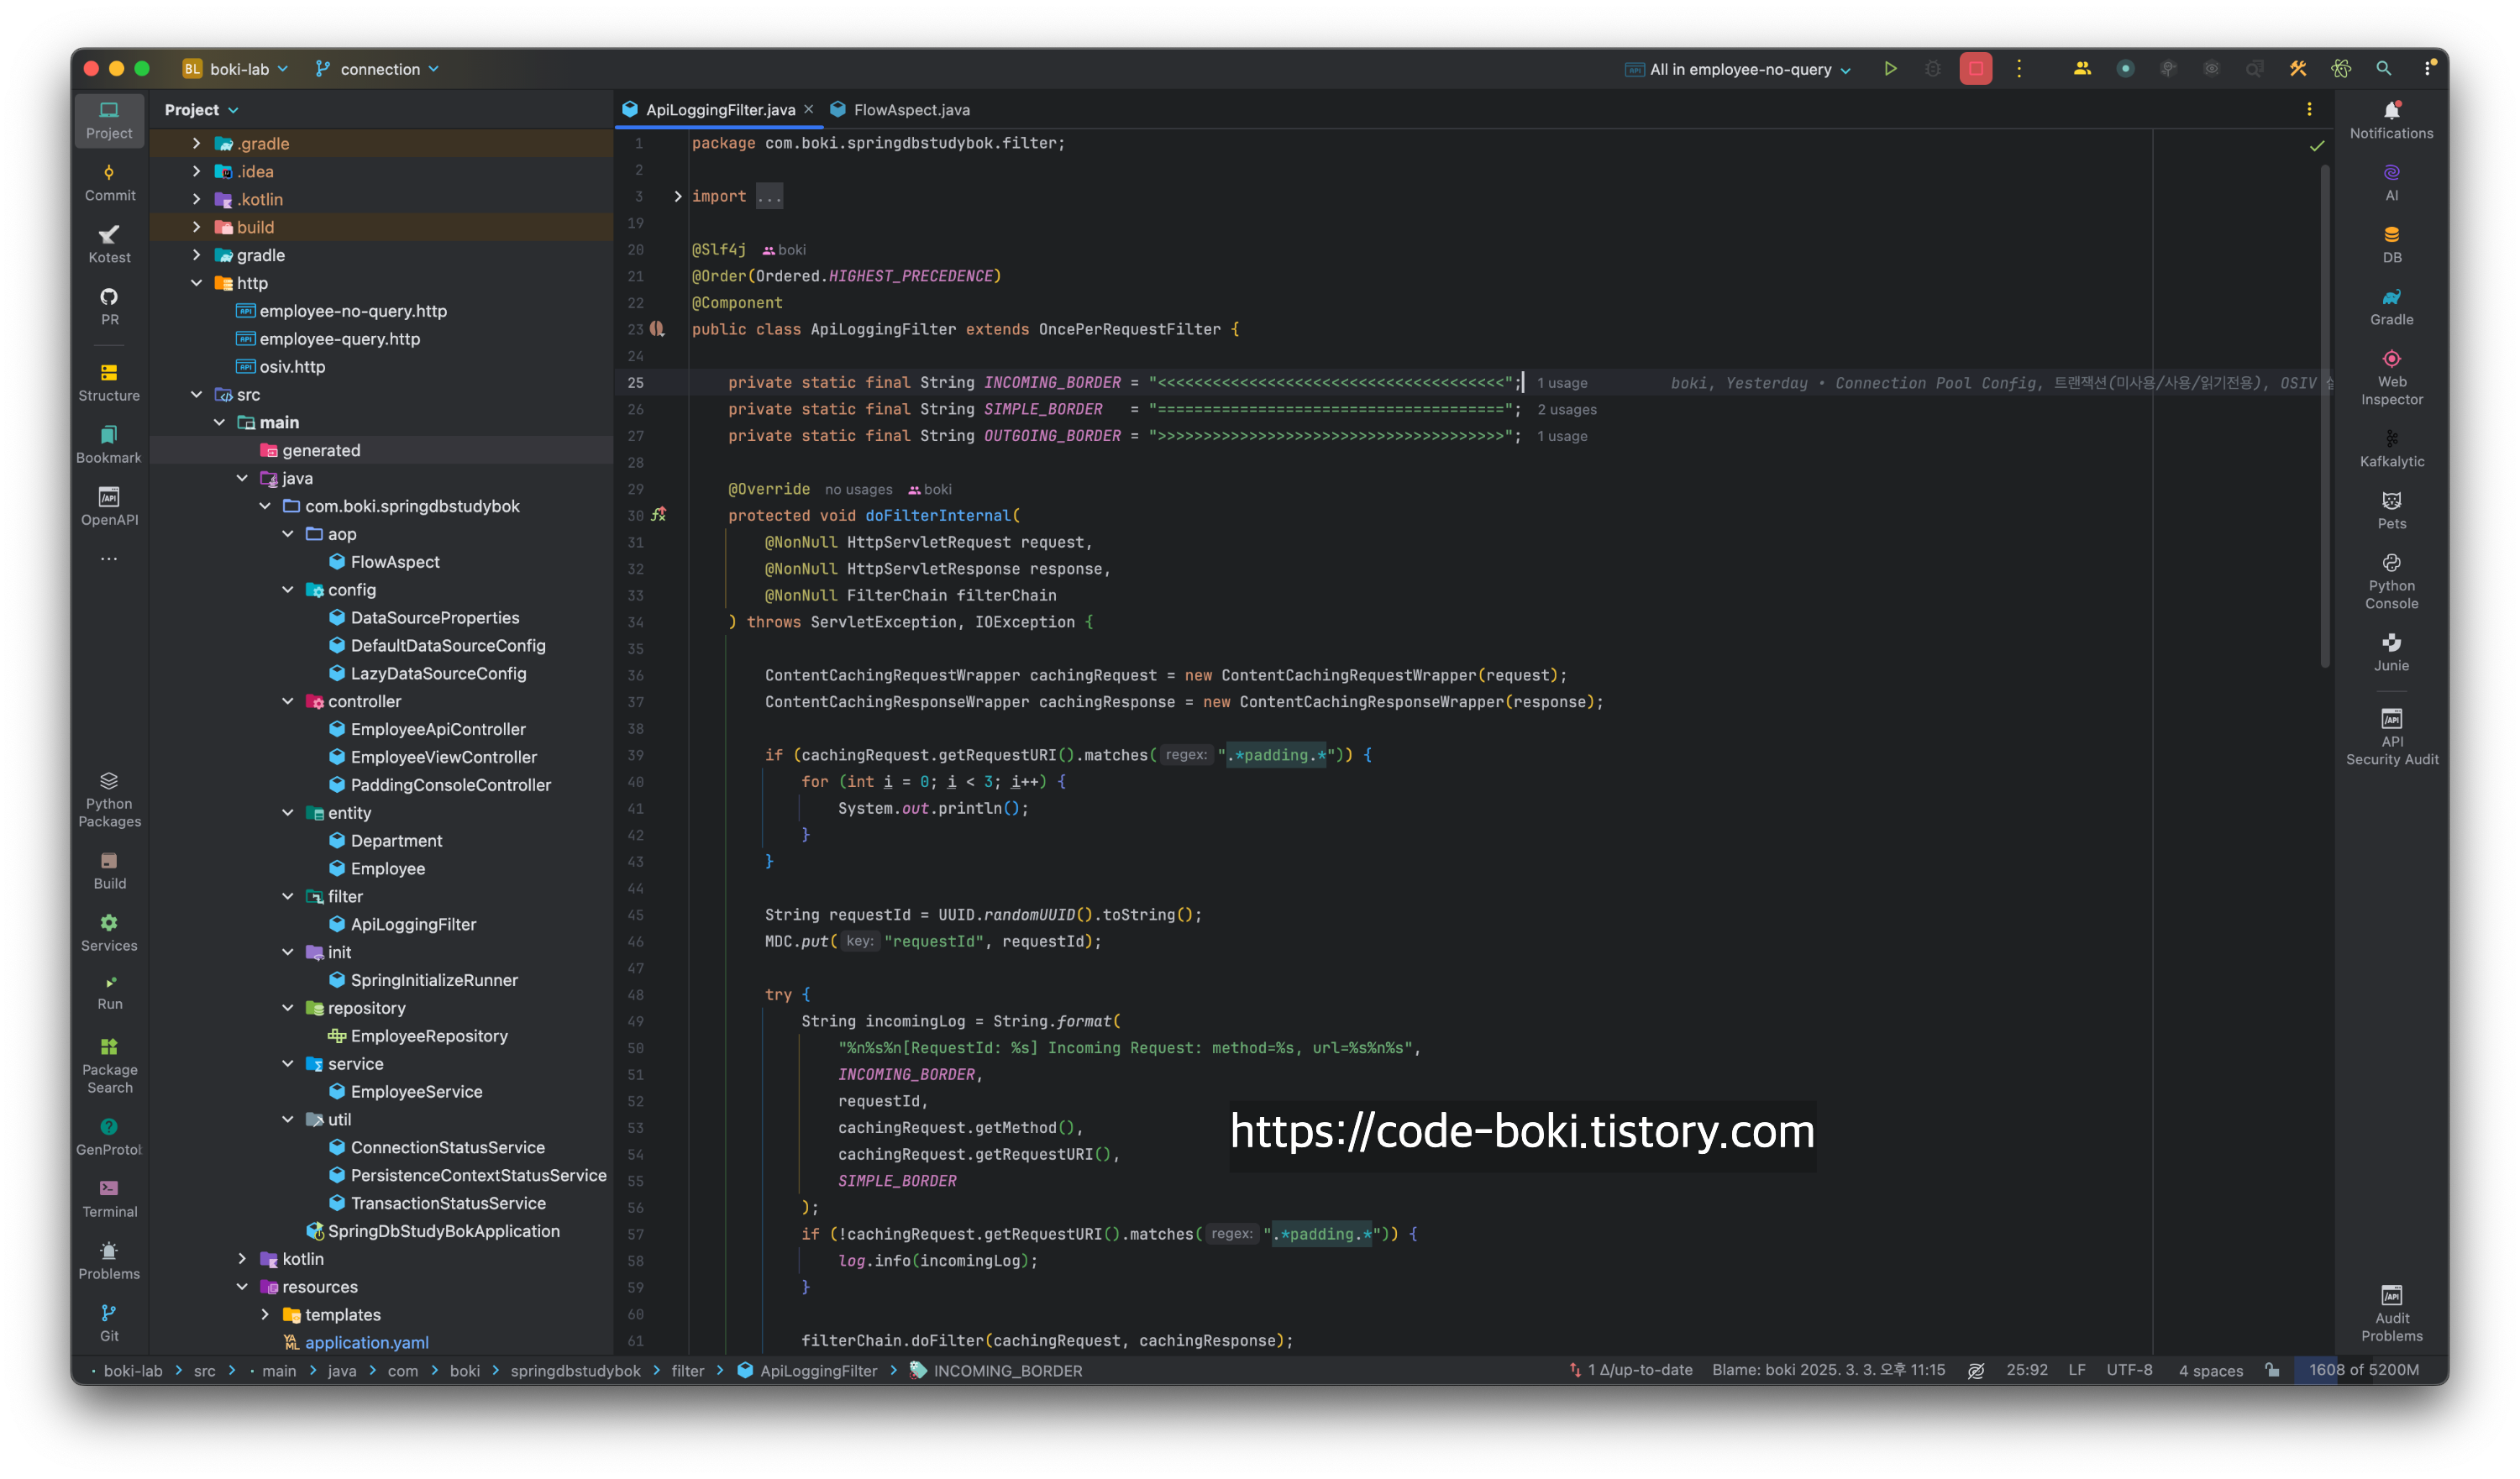Open the Gradle tool window
Image resolution: width=2520 pixels, height=1479 pixels.
[2391, 306]
